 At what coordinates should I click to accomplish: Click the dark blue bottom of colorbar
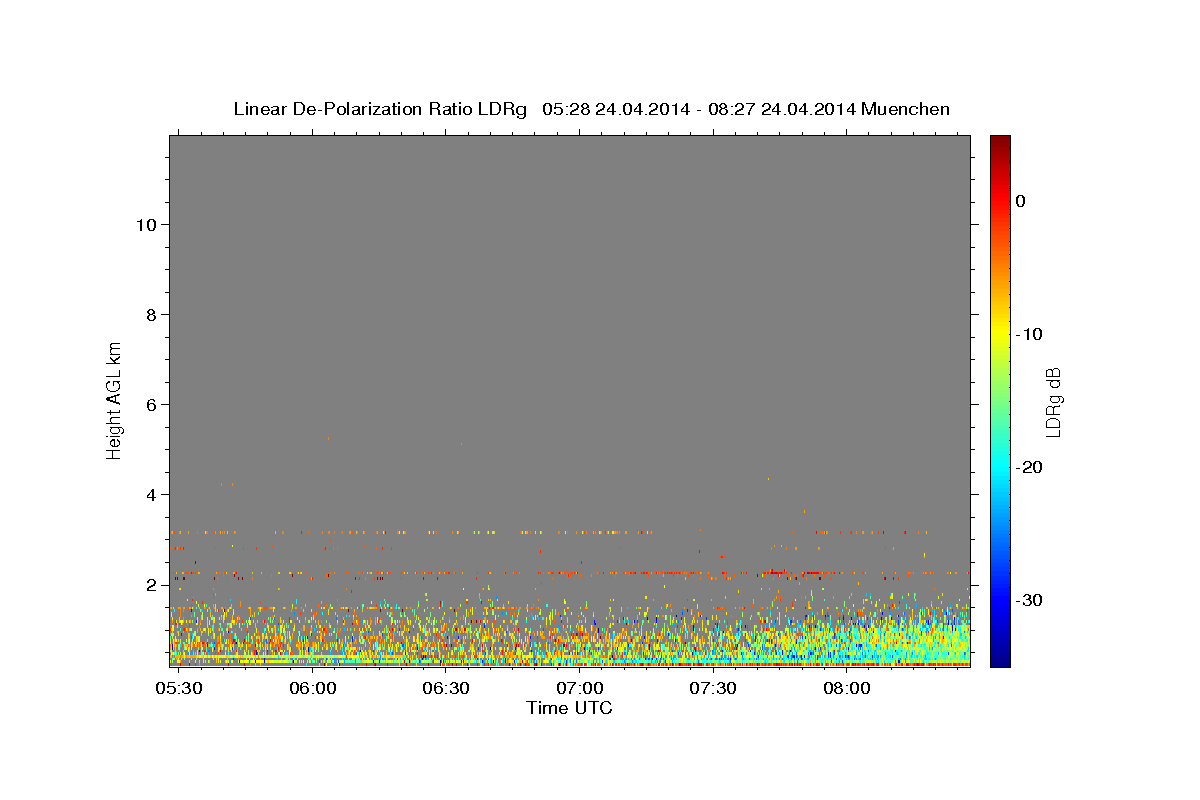1000,658
